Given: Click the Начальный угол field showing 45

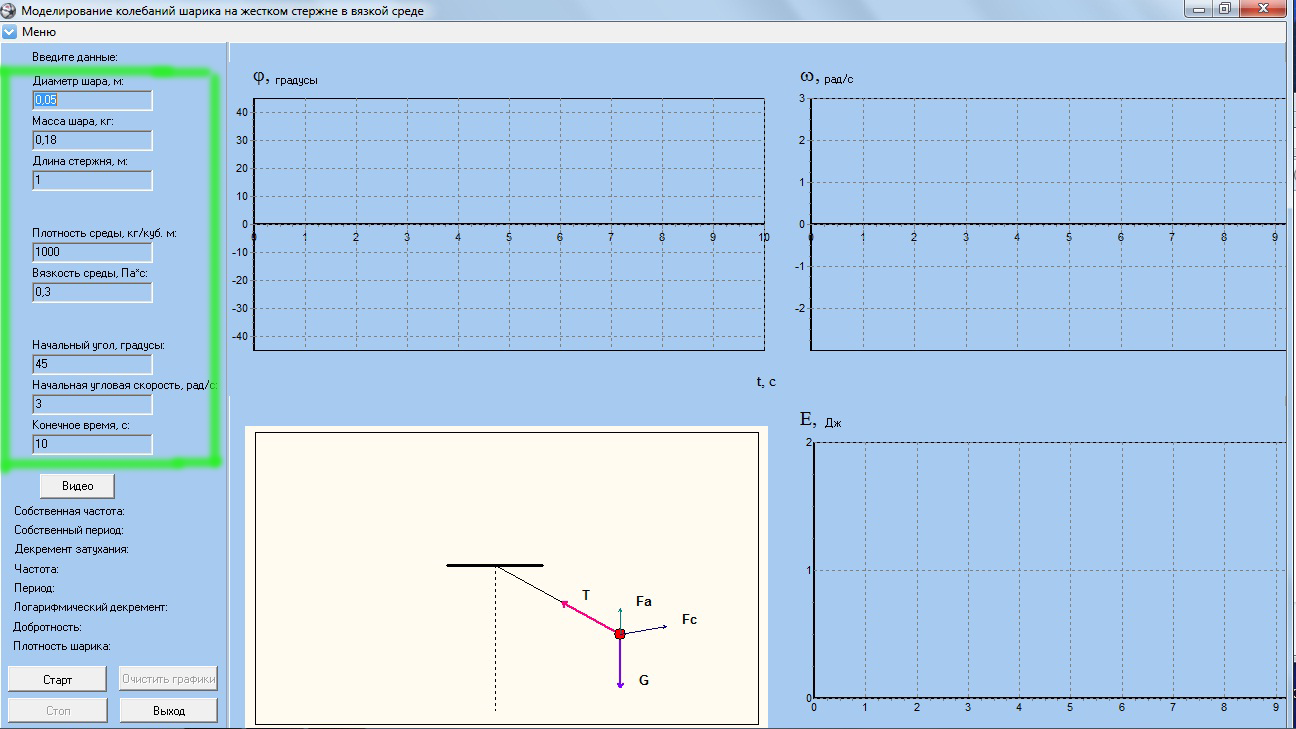Looking at the screenshot, I should pos(92,364).
